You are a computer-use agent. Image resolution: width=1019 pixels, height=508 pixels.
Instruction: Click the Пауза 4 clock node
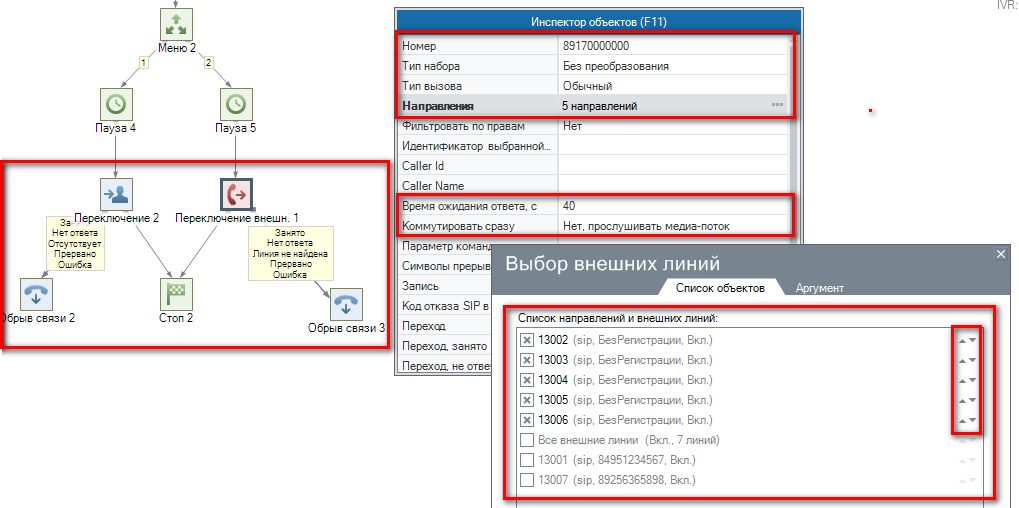coord(117,104)
